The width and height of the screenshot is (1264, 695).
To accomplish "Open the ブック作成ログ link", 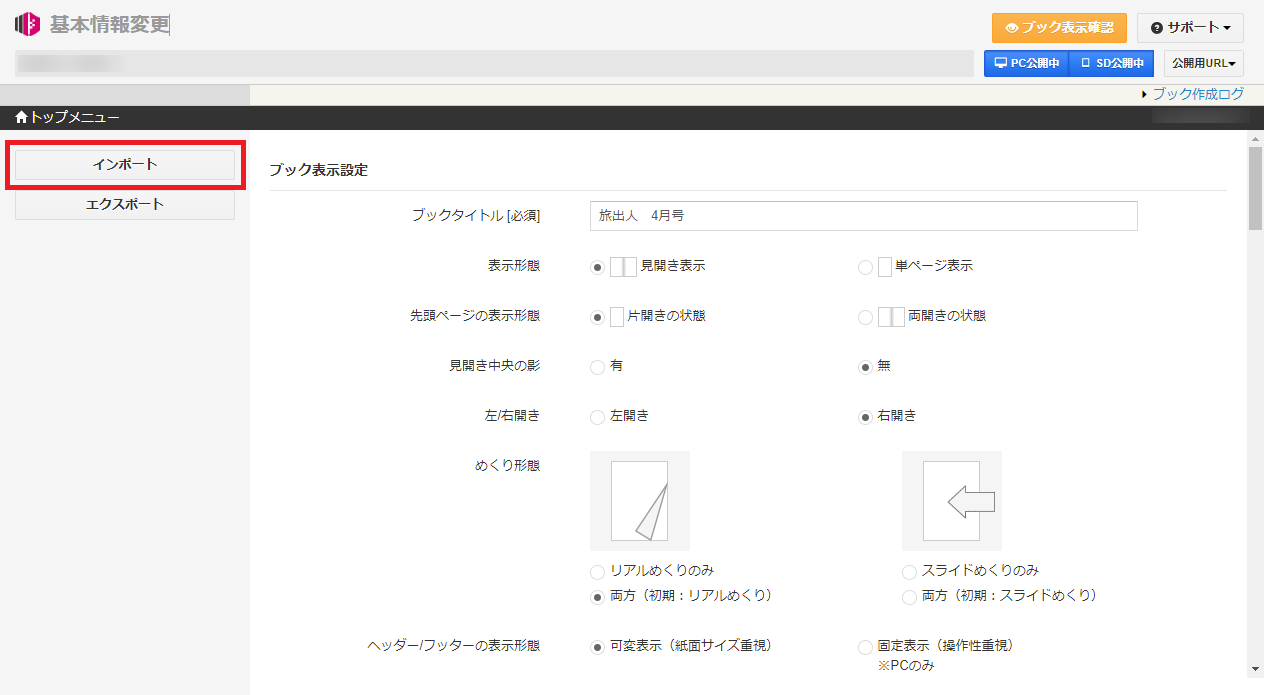I will (1197, 94).
